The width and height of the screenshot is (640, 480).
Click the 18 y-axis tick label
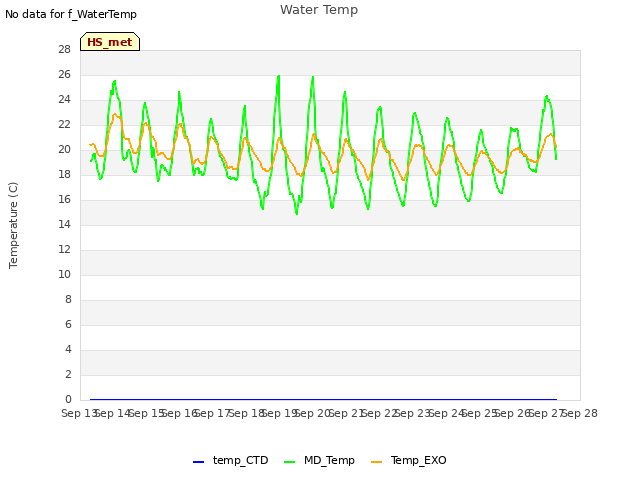(x=64, y=174)
